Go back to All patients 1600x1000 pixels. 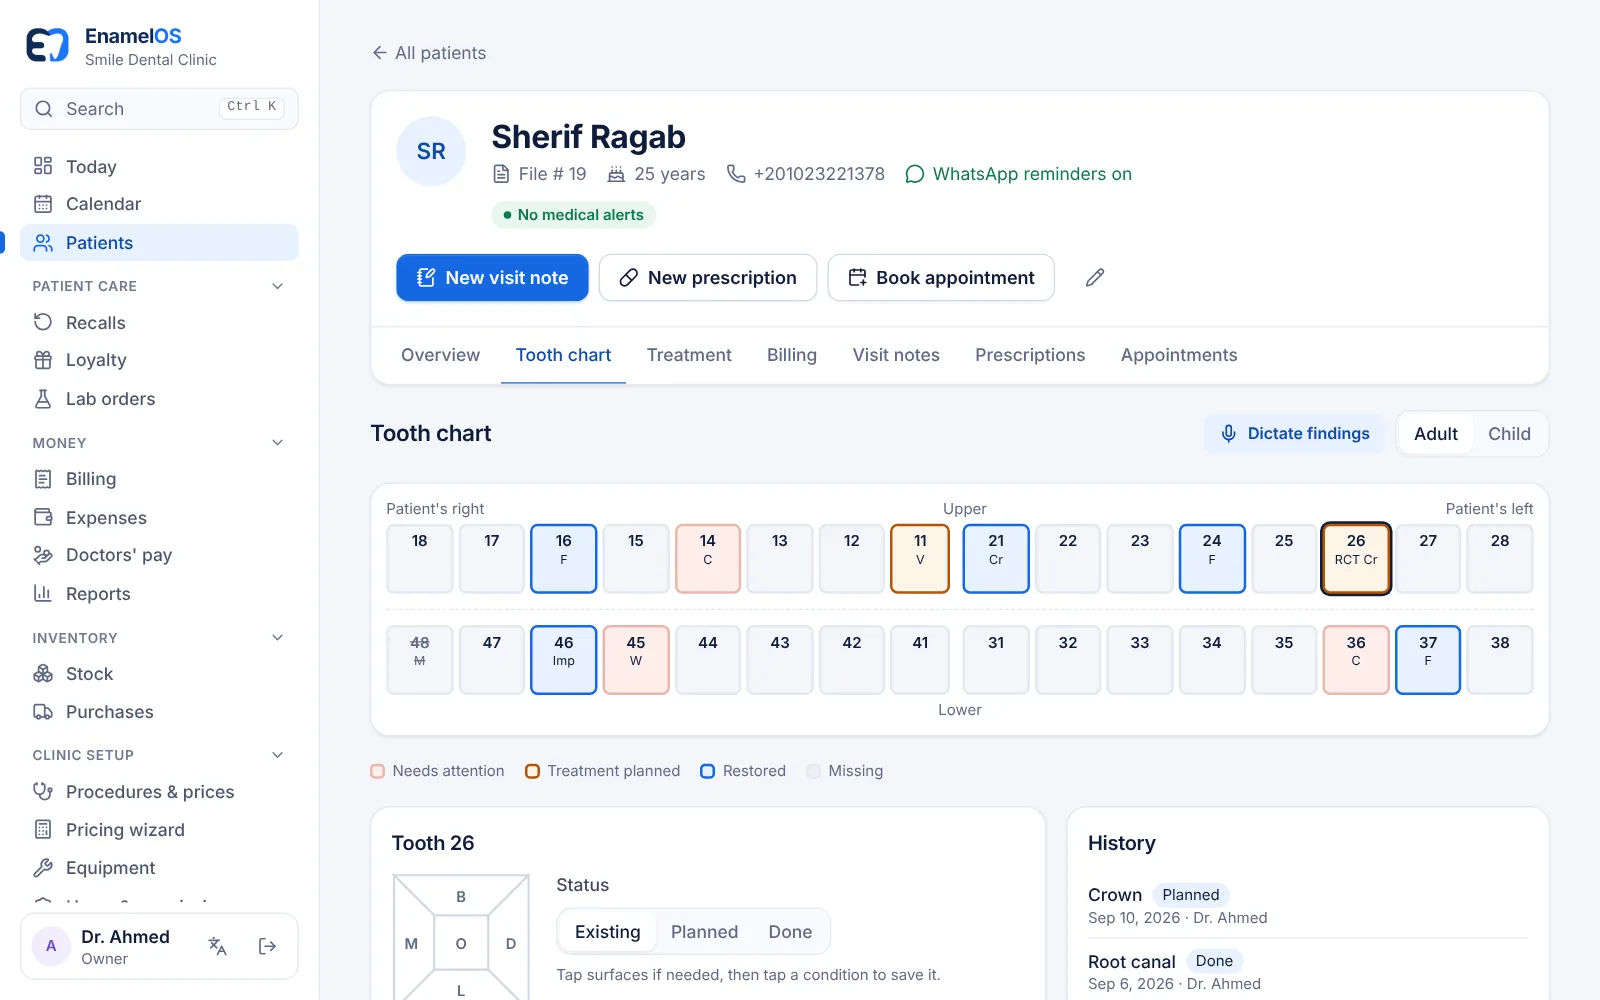coord(429,53)
